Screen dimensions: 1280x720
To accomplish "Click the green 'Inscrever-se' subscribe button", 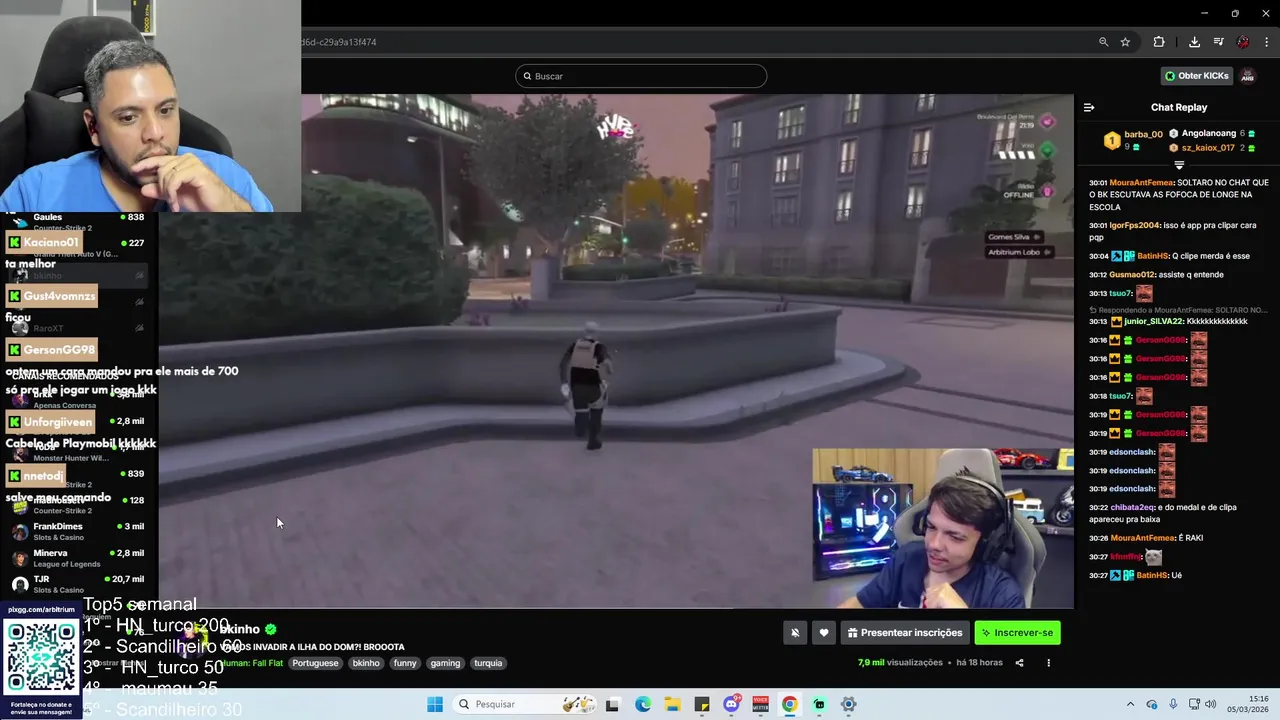I will click(1017, 633).
